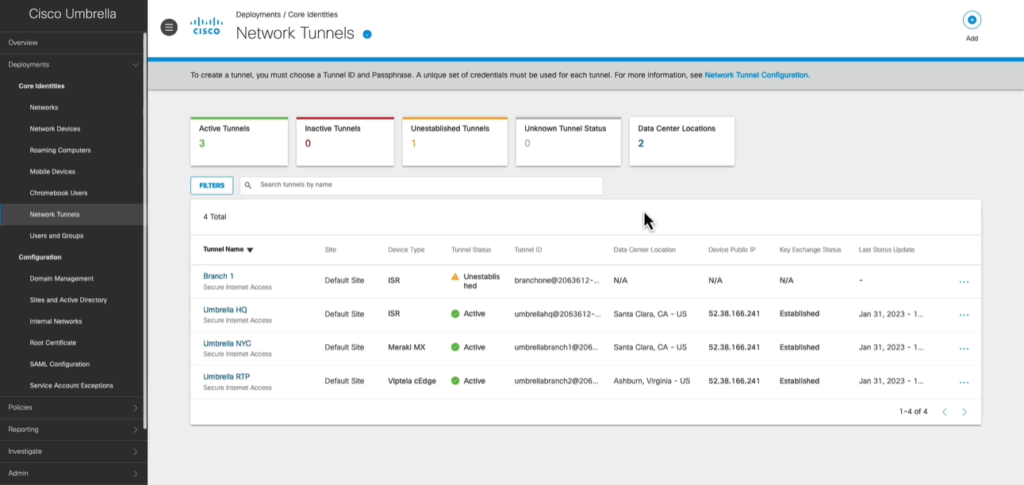The width and height of the screenshot is (1024, 485).
Task: Open Mobile Devices in the sidebar
Action: pos(52,172)
